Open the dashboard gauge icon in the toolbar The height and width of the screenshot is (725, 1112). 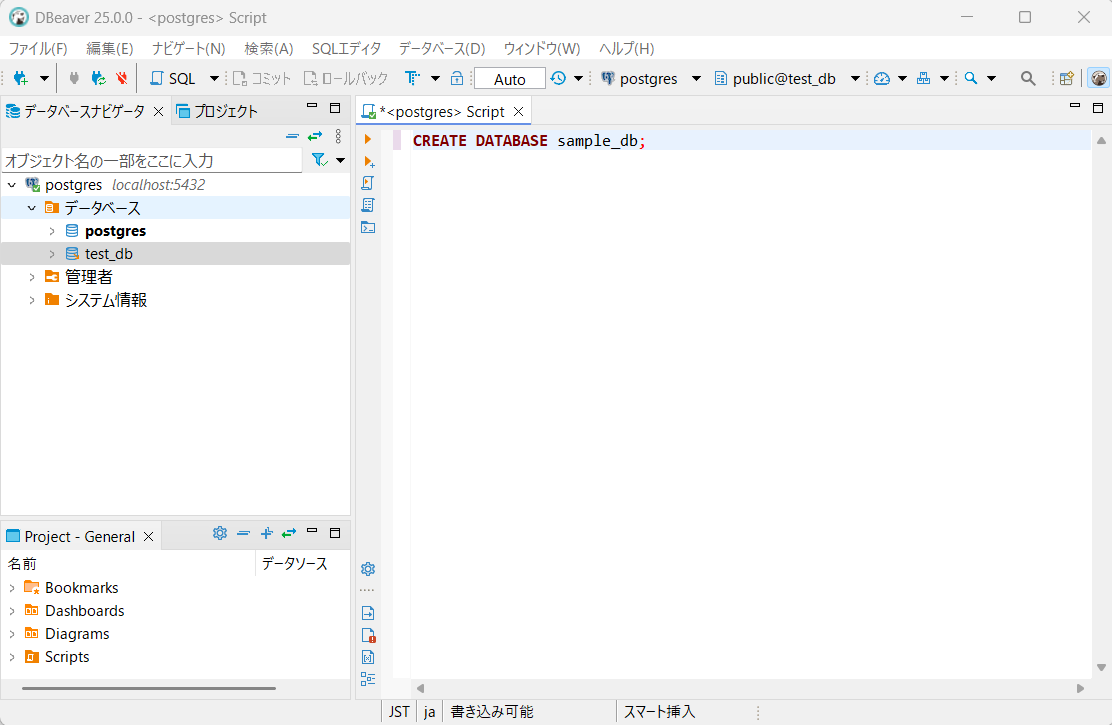[x=881, y=78]
